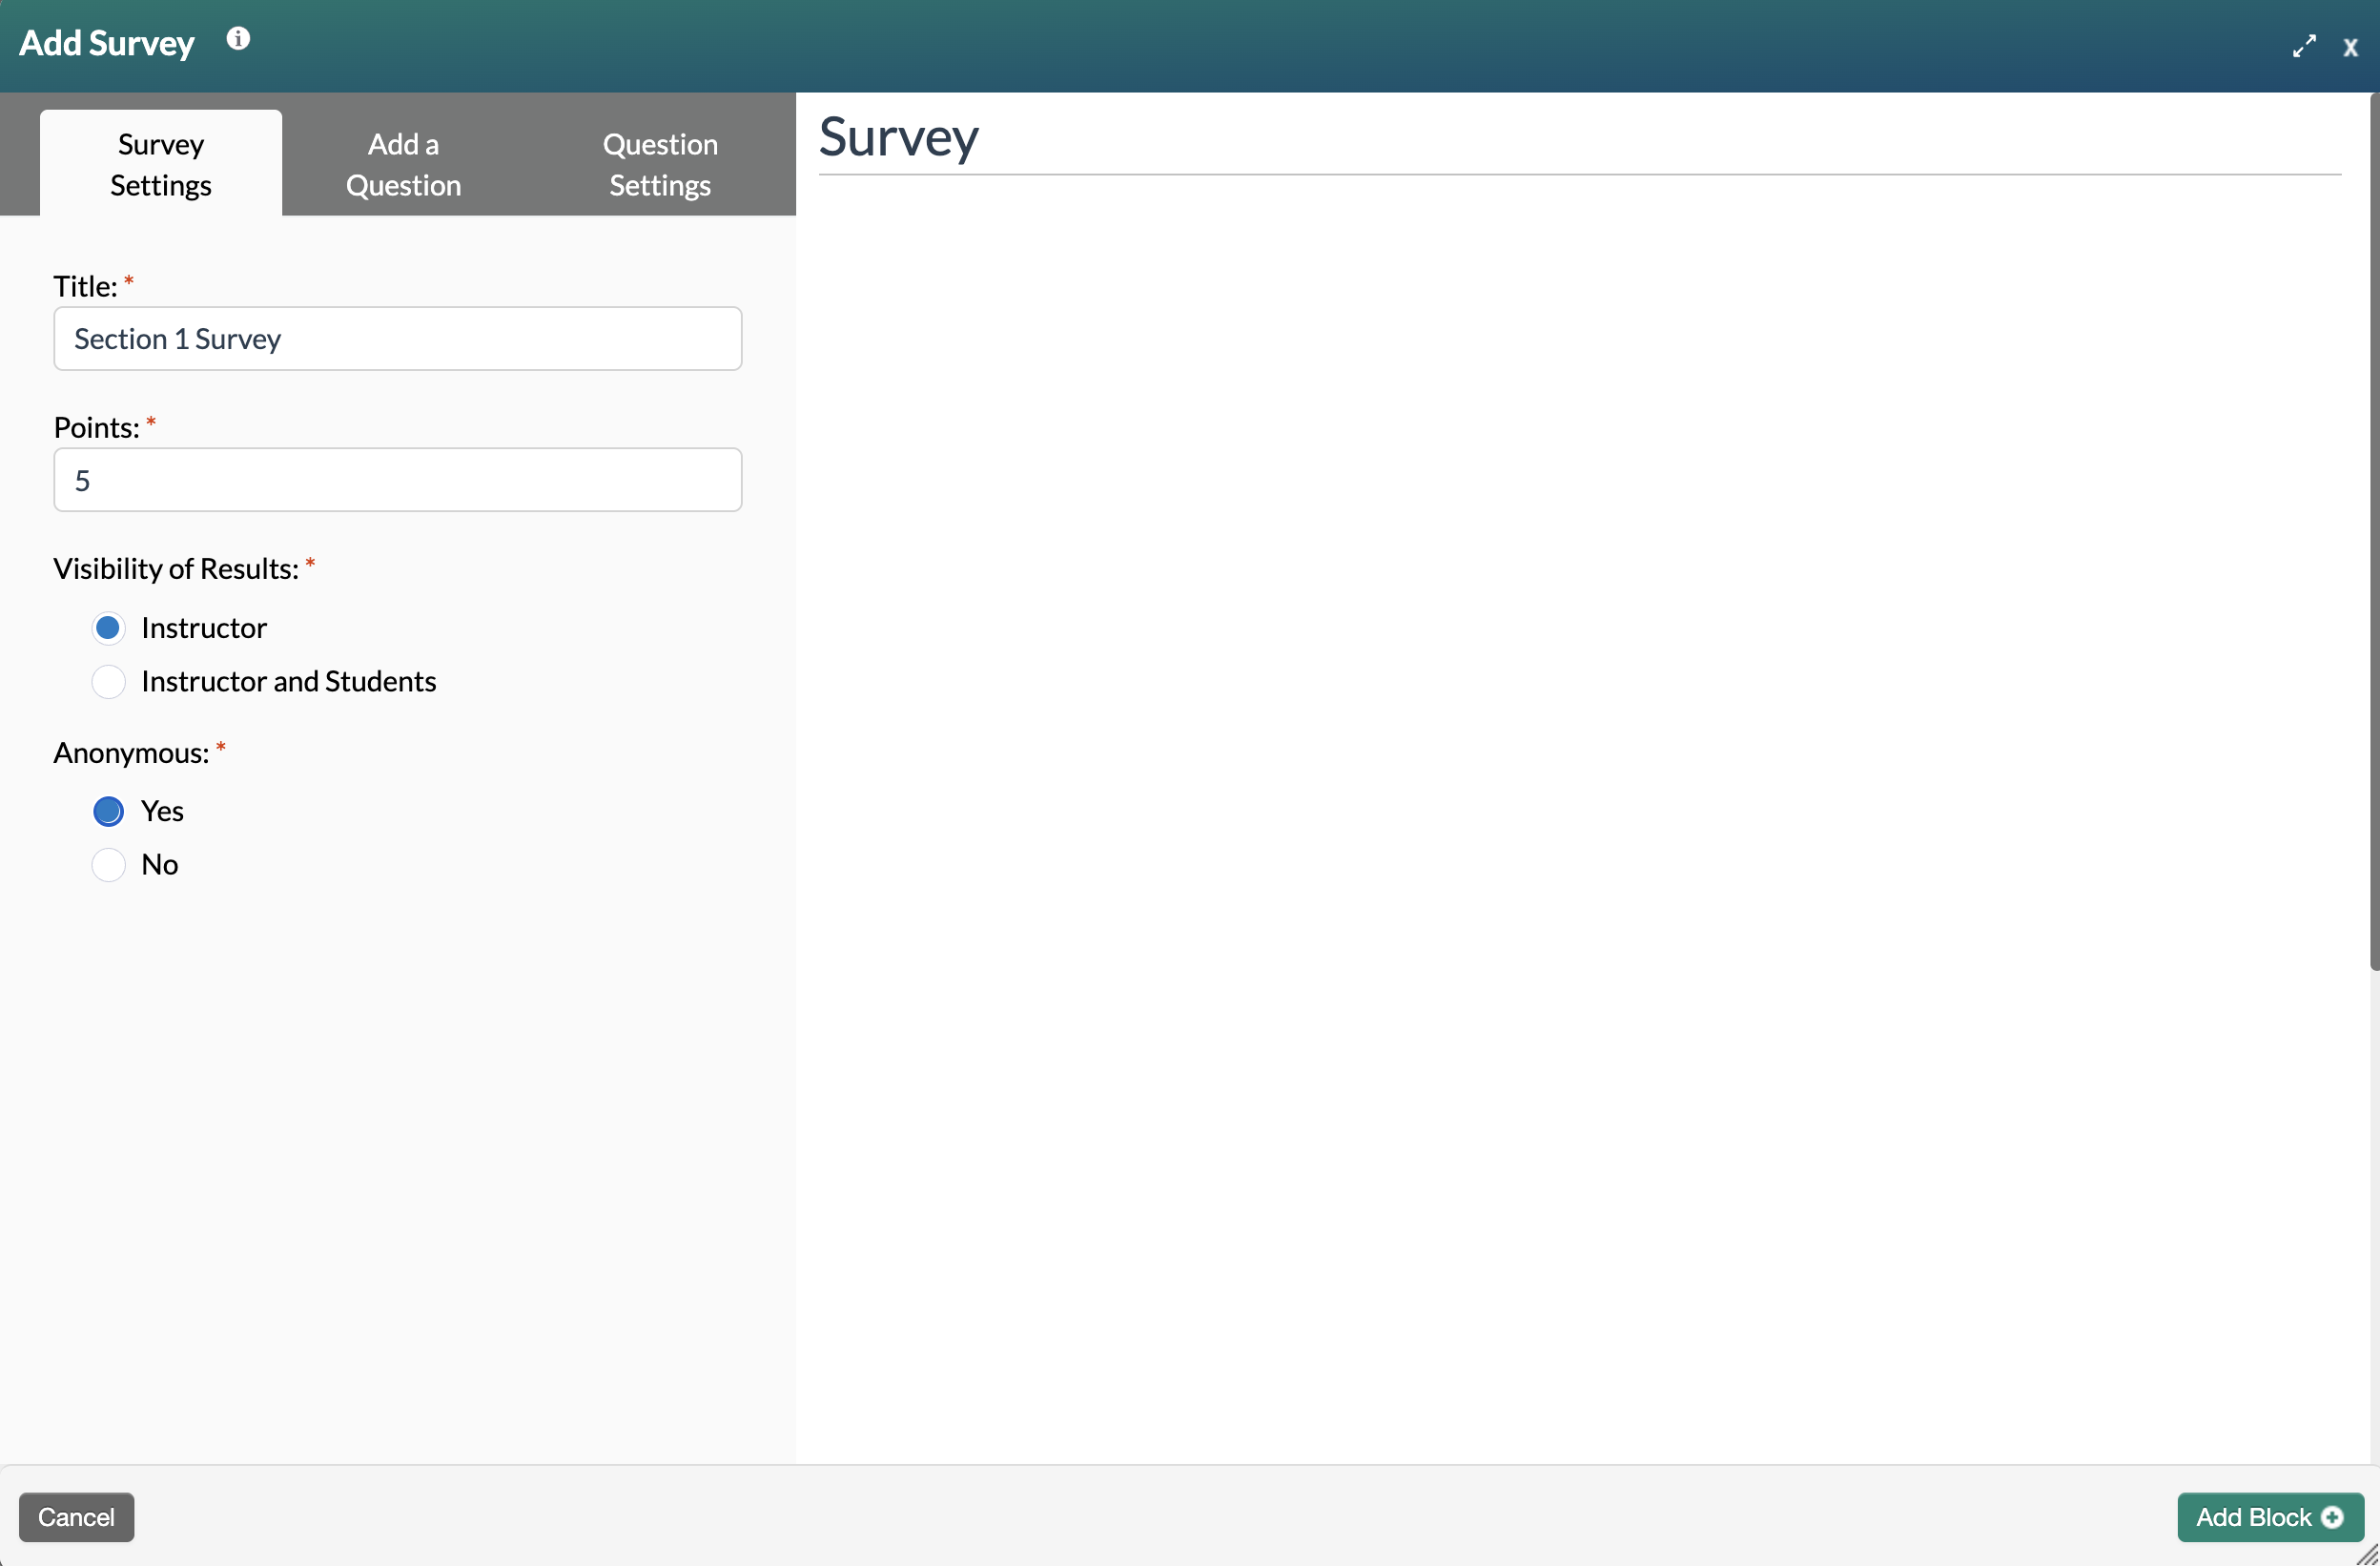2380x1566 pixels.
Task: Close the Add Survey dialog
Action: coord(2350,47)
